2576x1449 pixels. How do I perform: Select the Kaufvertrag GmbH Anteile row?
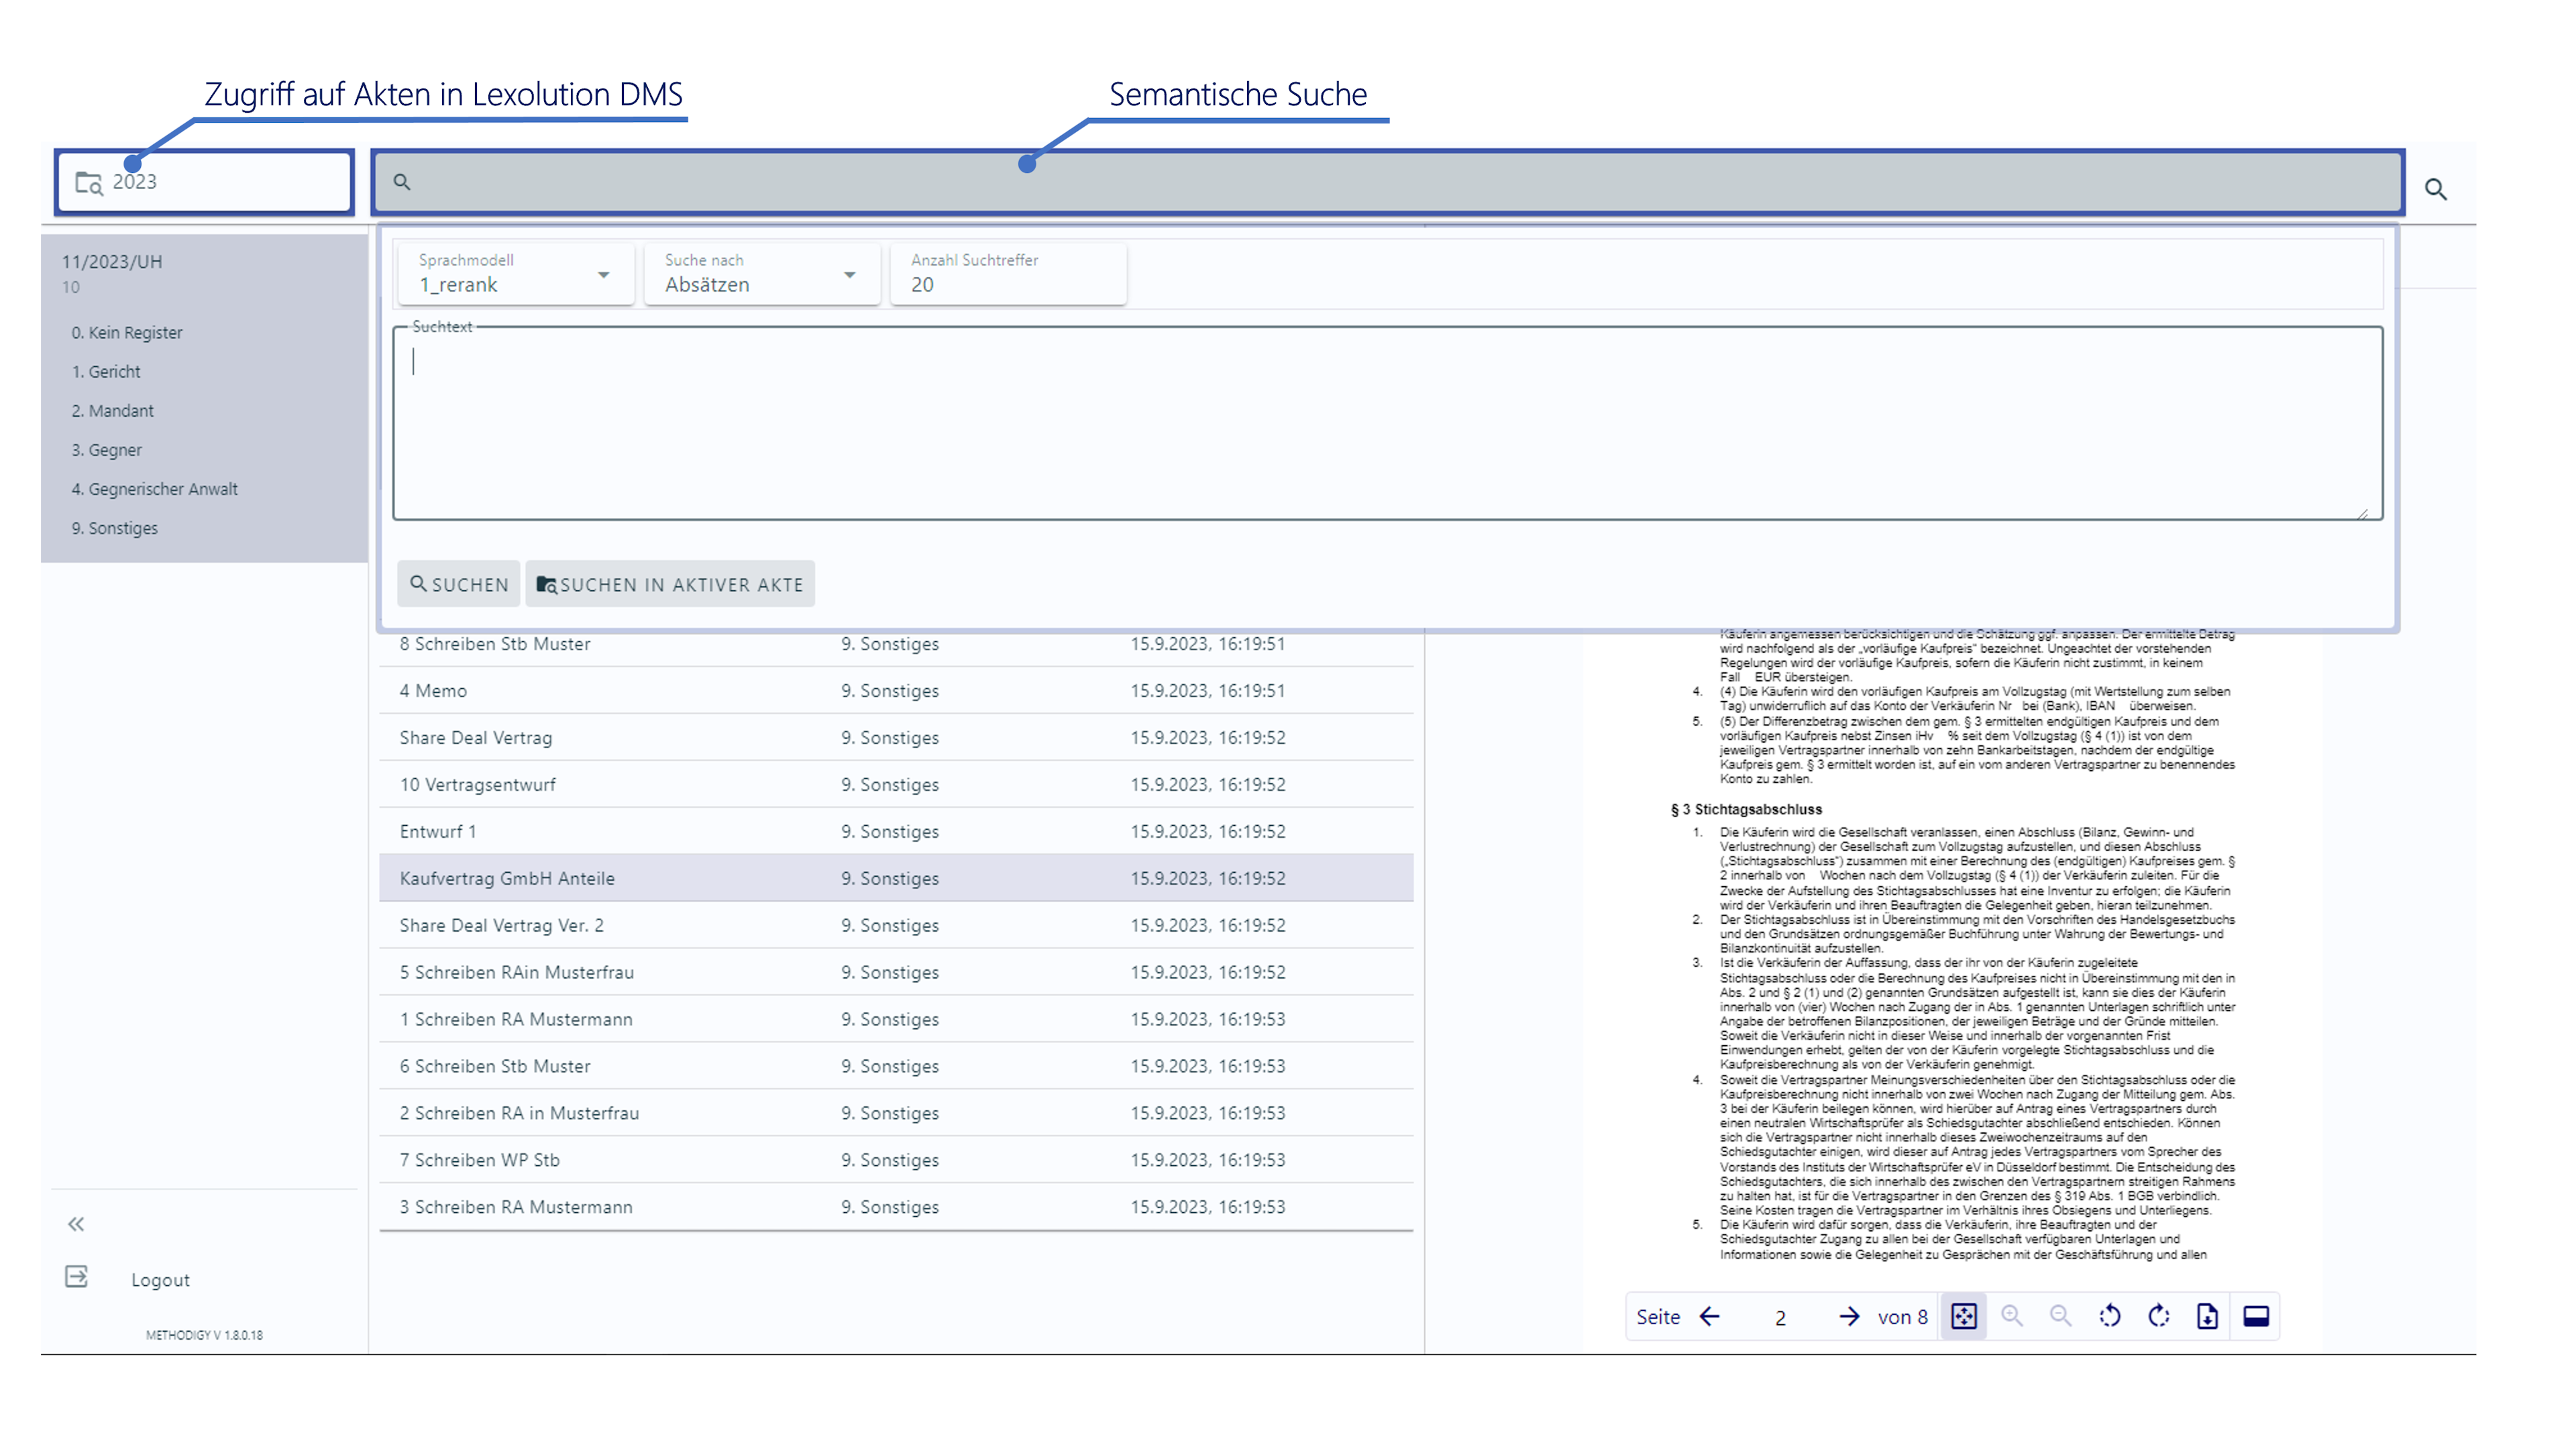click(896, 879)
